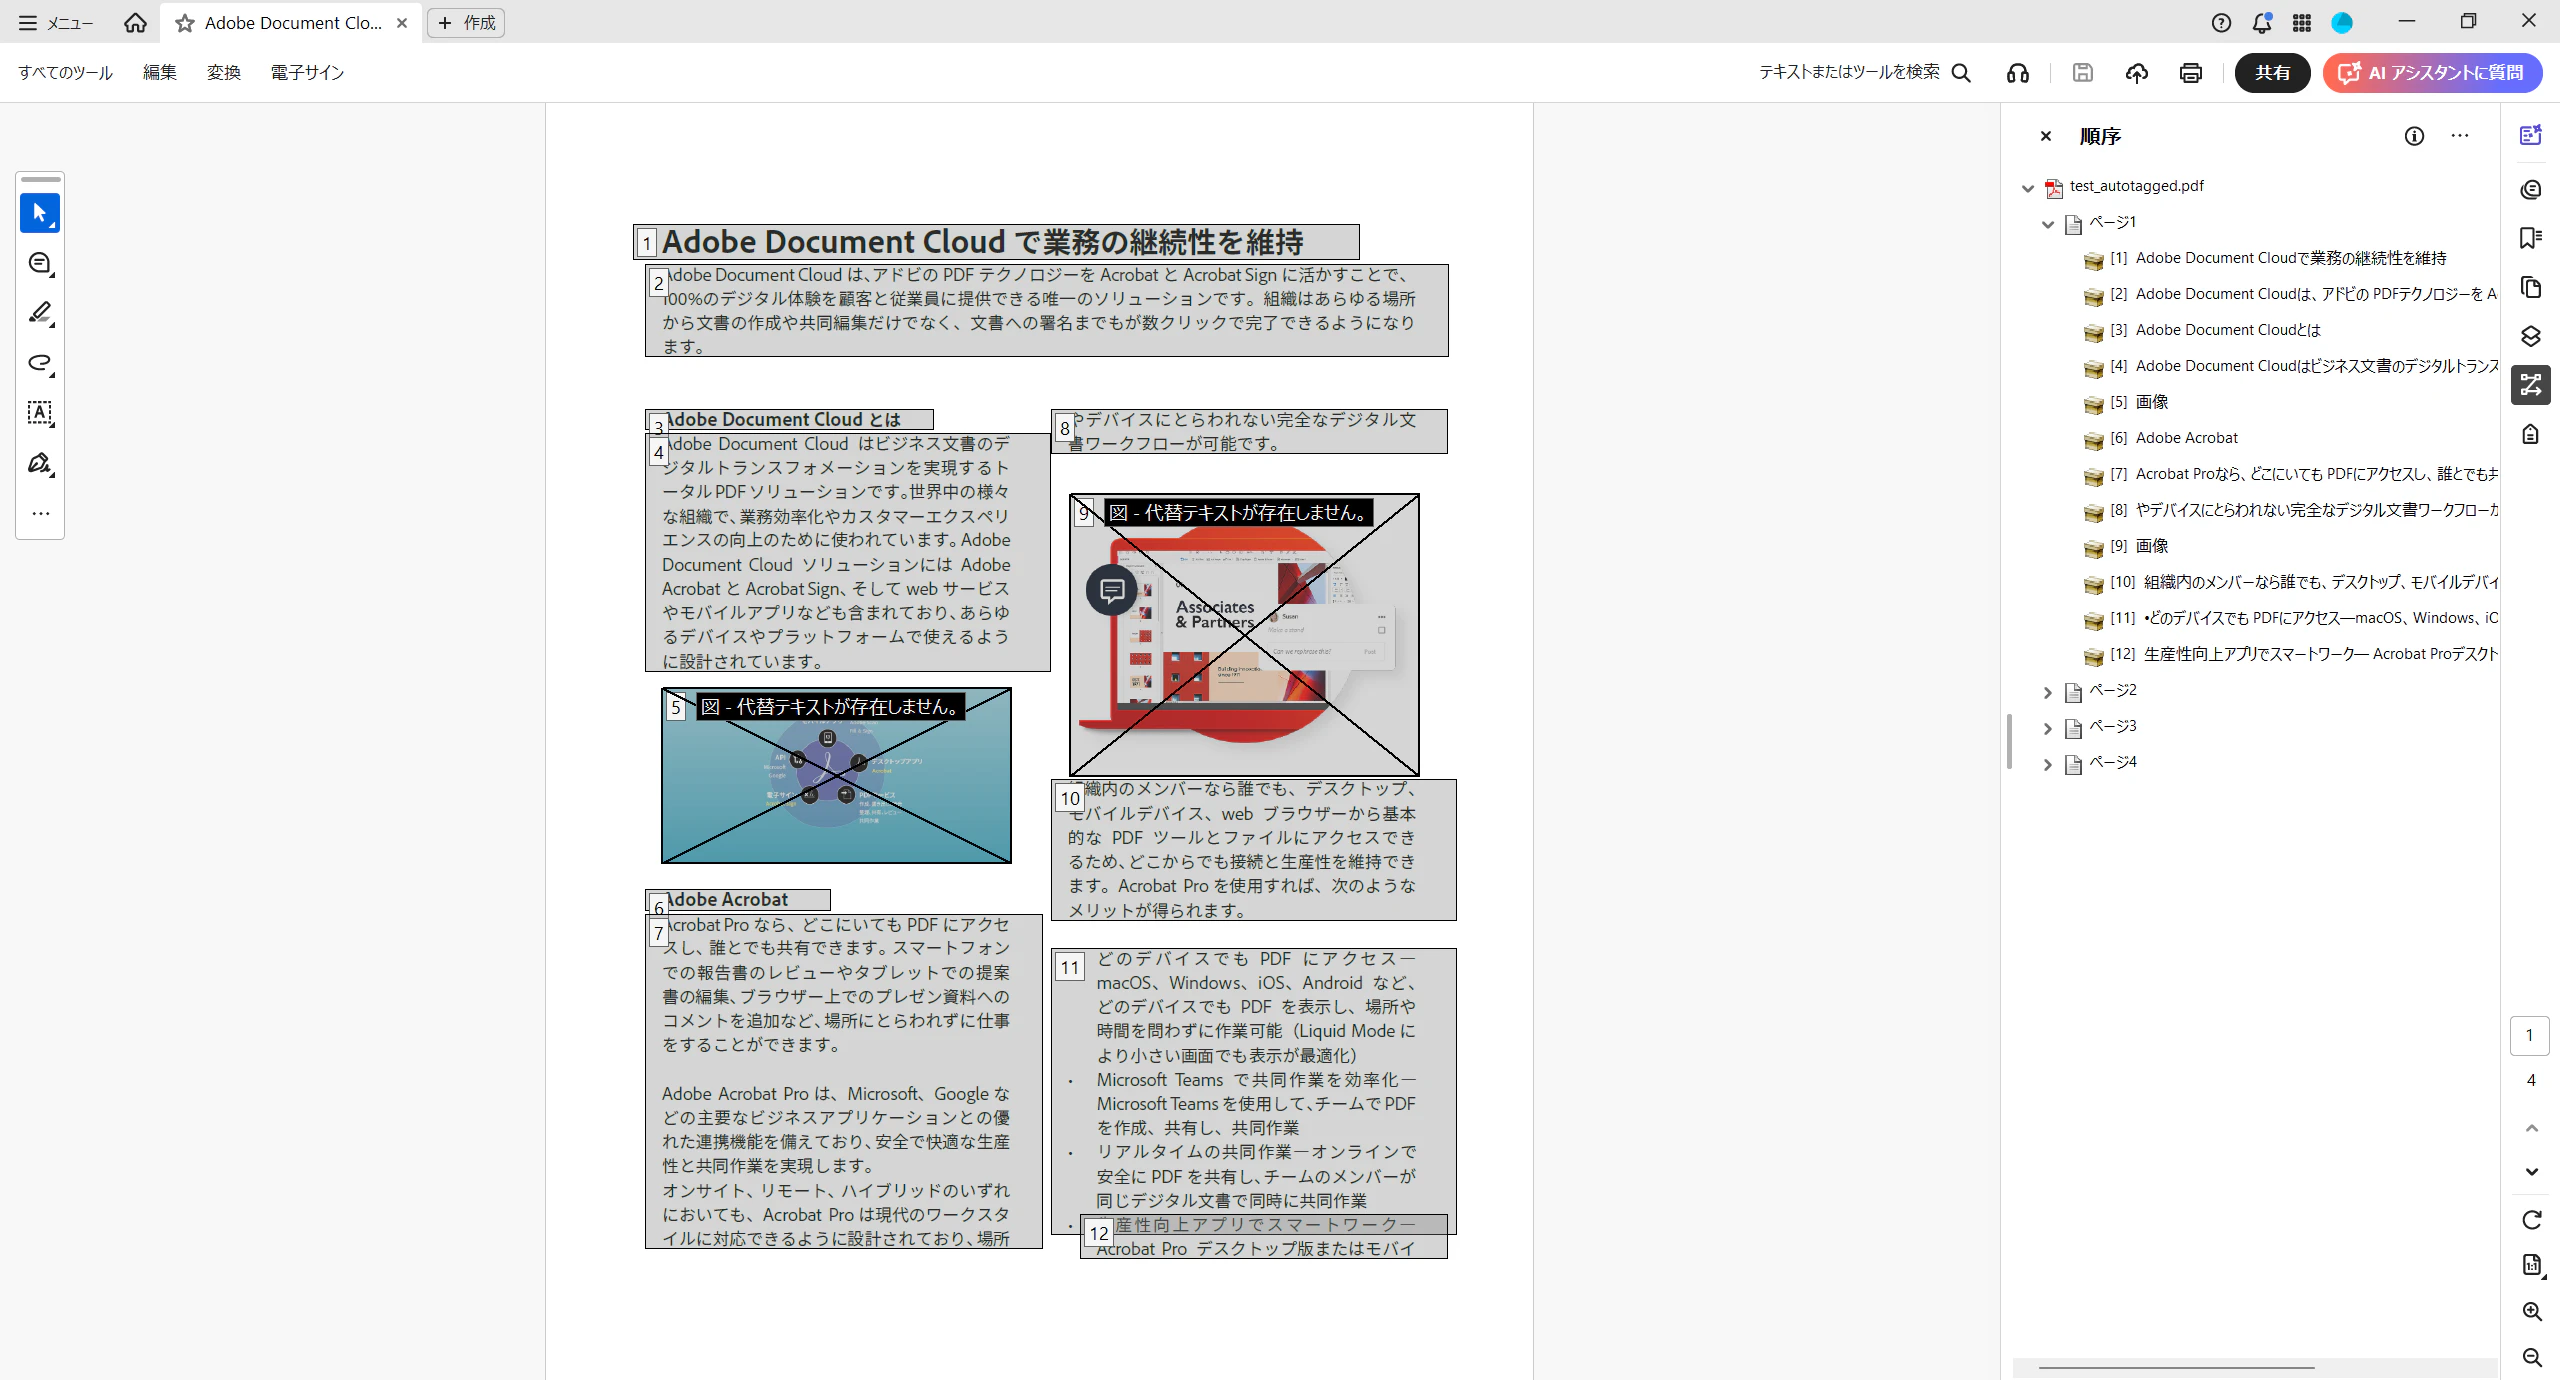This screenshot has width=2560, height=1380.
Task: Open the メニュー hamburger menu
Action: (x=56, y=23)
